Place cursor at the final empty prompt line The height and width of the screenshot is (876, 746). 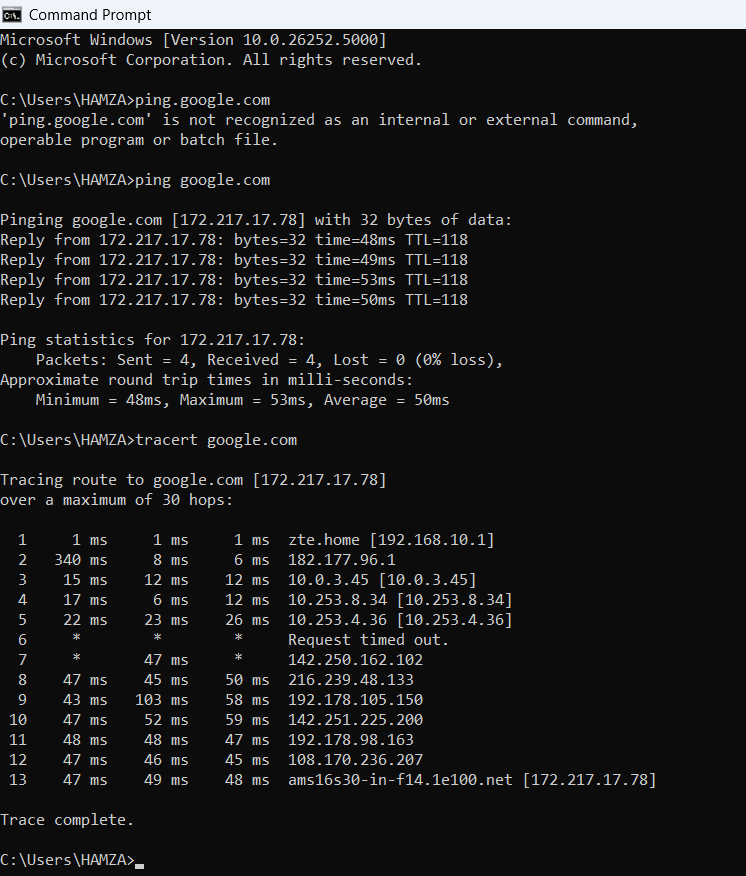click(139, 860)
